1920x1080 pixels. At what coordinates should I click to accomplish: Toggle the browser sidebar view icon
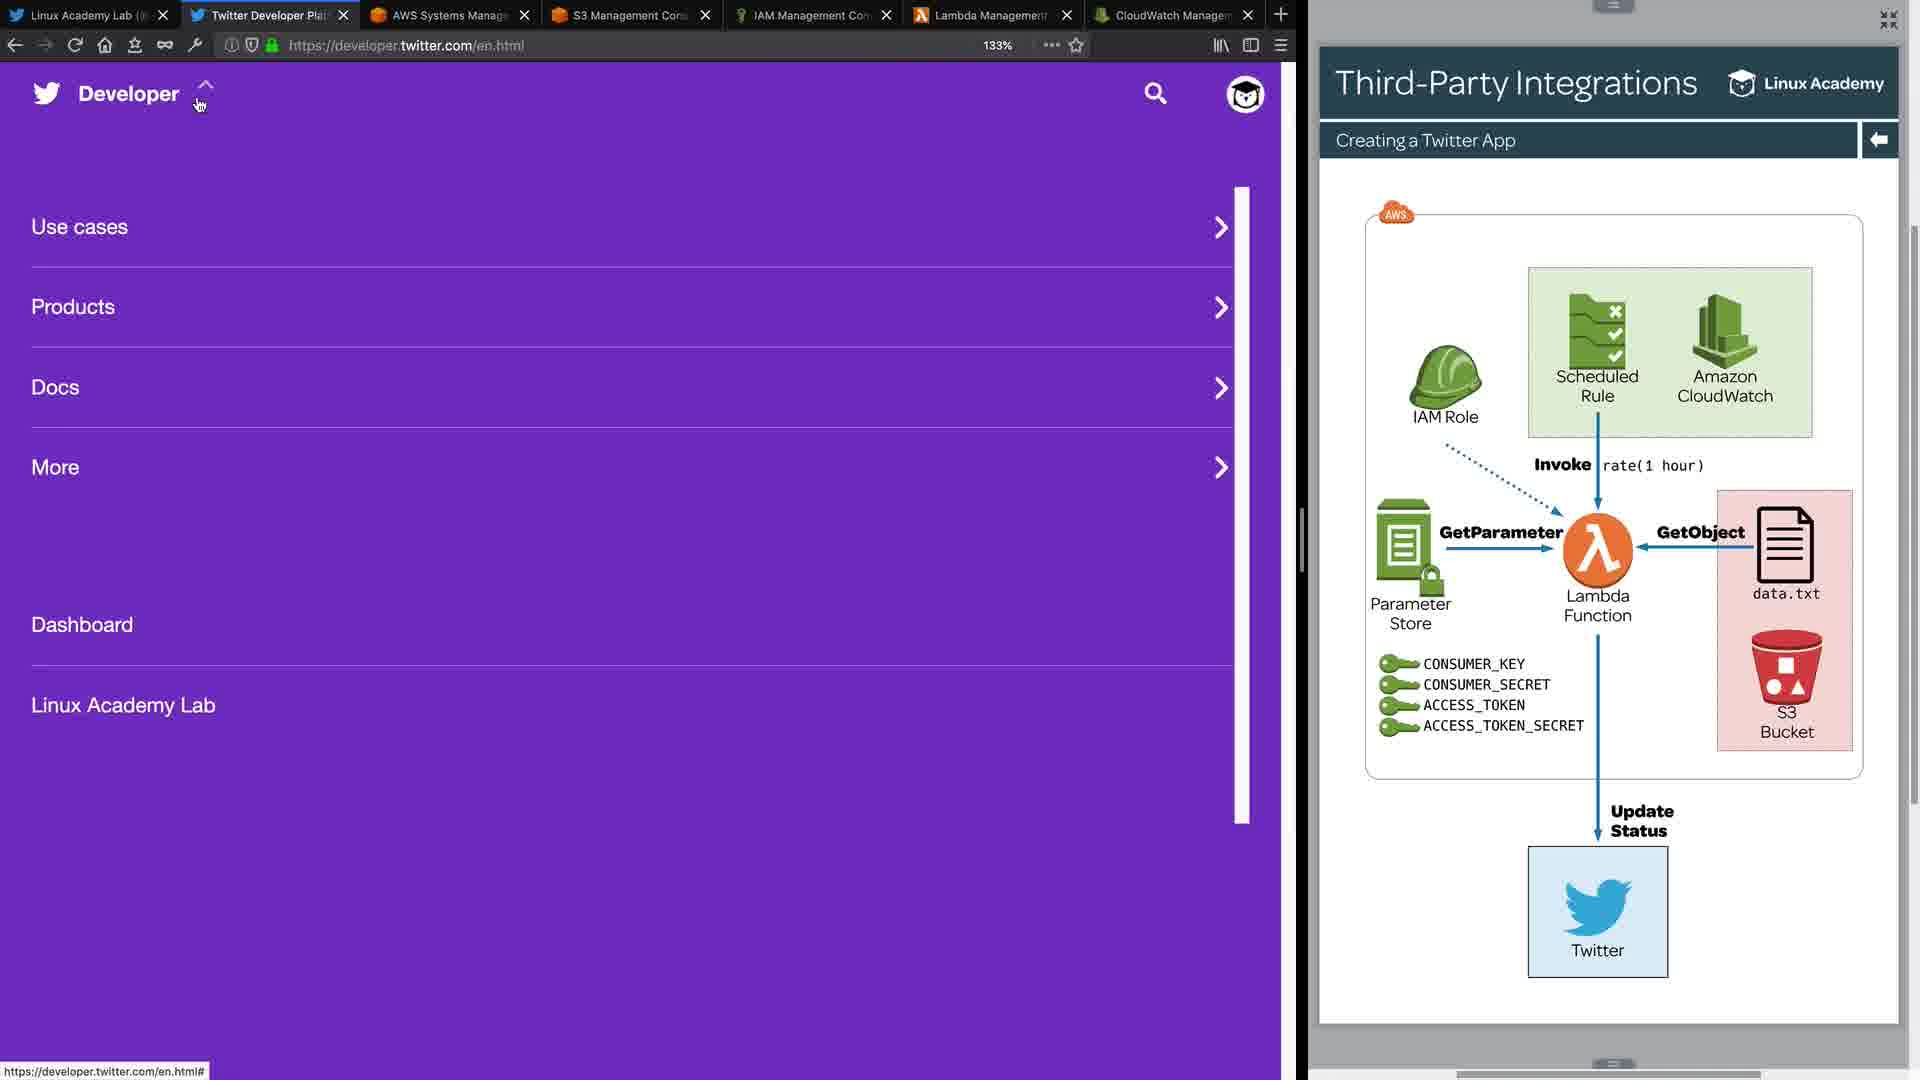1250,45
